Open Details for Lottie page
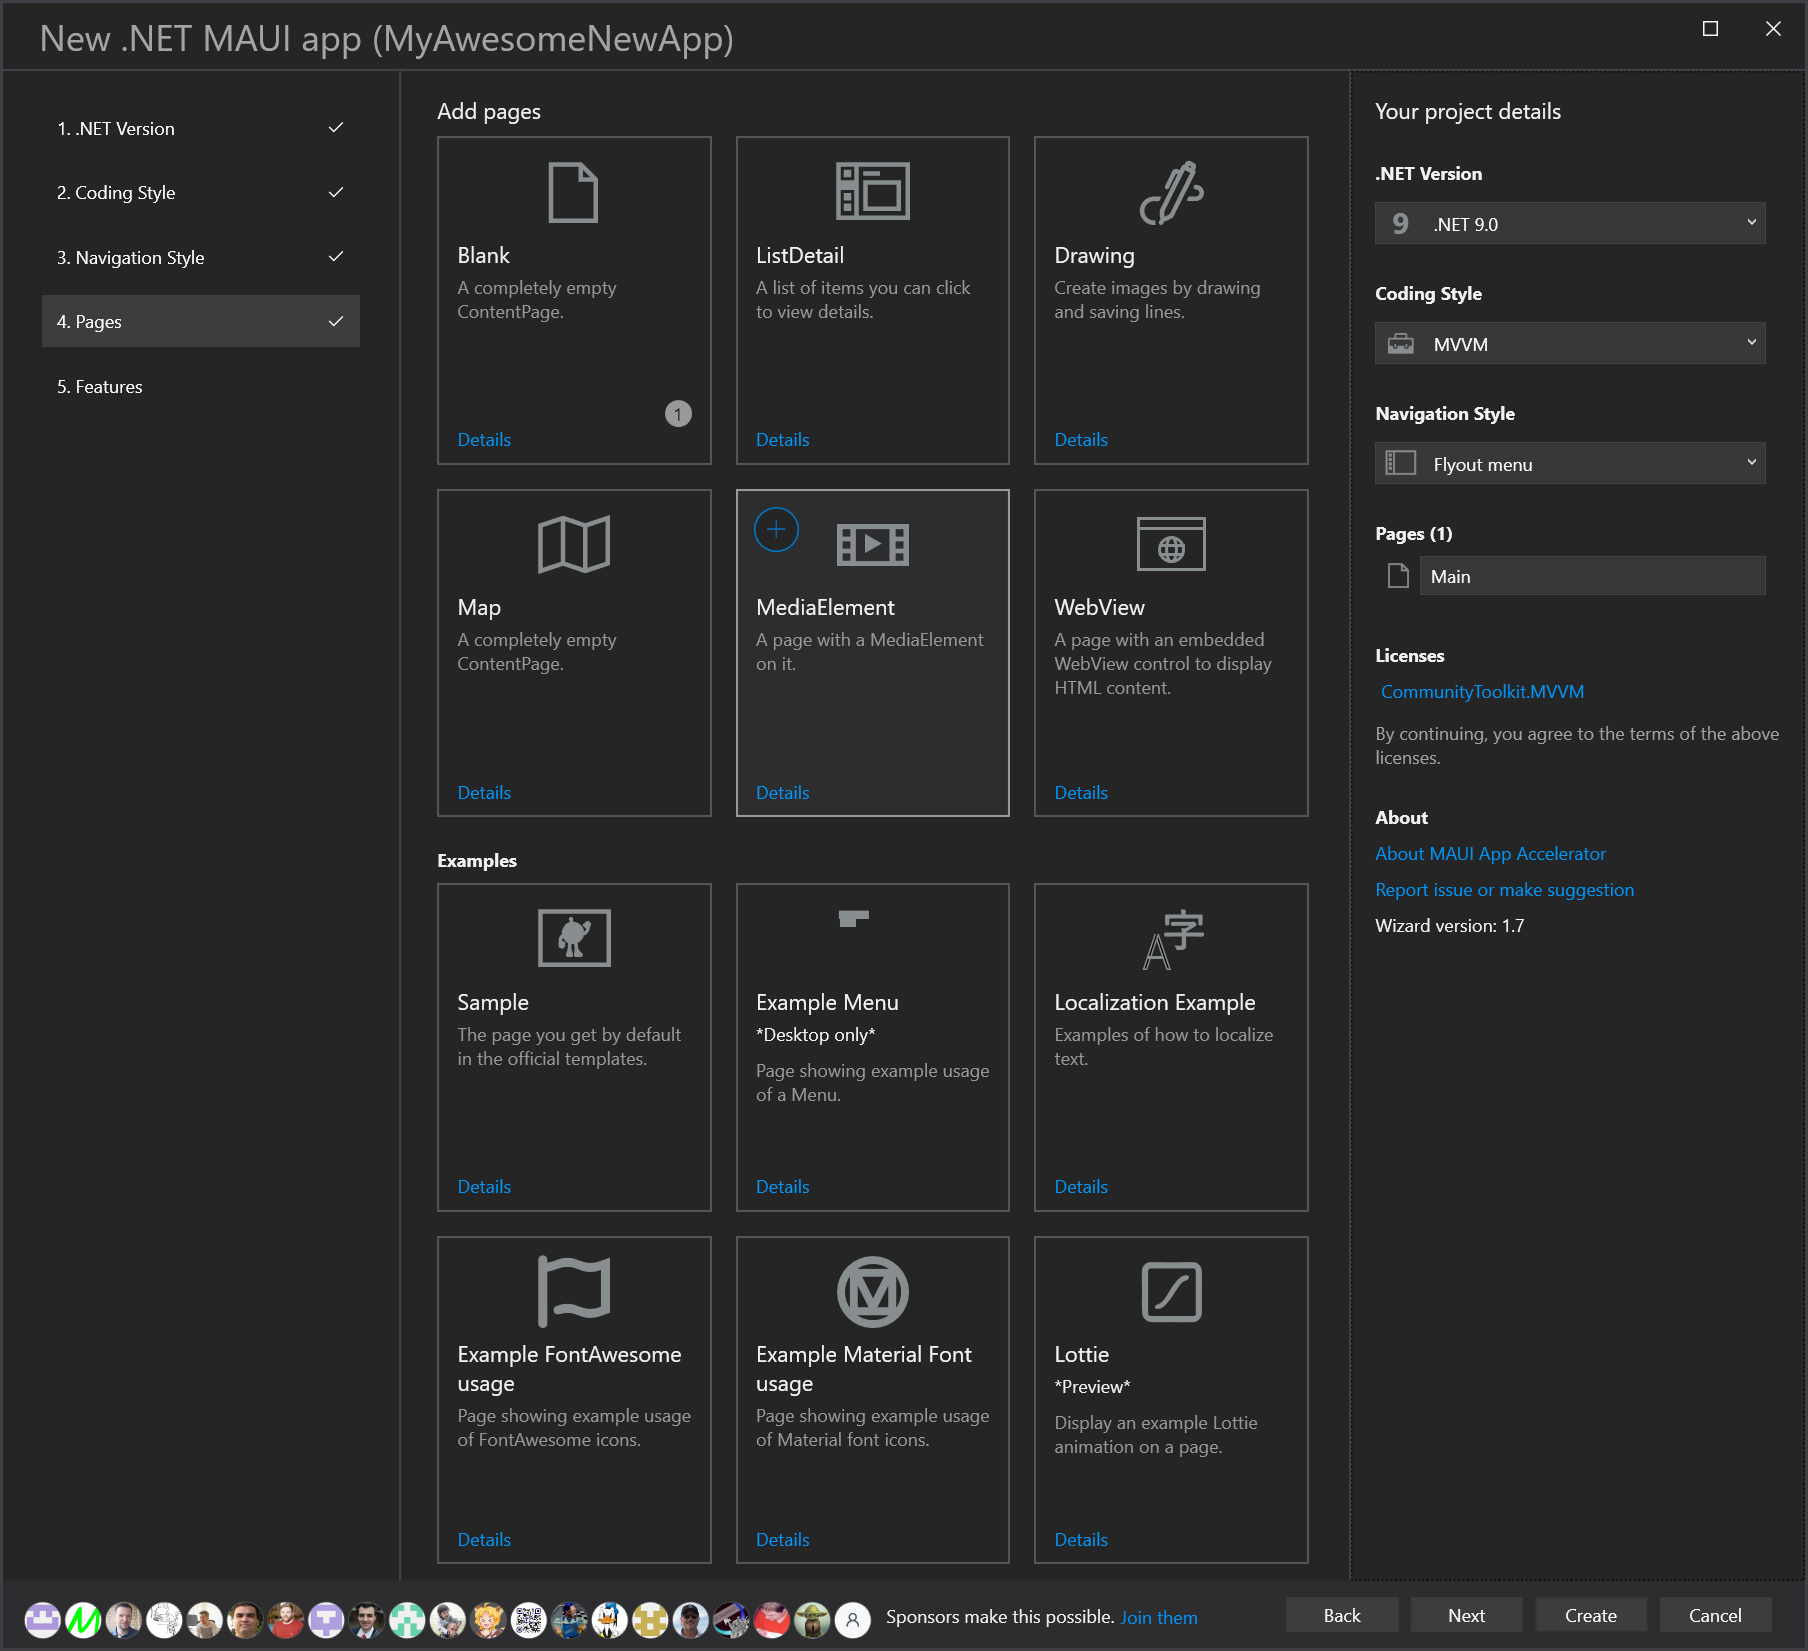The width and height of the screenshot is (1808, 1651). pyautogui.click(x=1081, y=1539)
